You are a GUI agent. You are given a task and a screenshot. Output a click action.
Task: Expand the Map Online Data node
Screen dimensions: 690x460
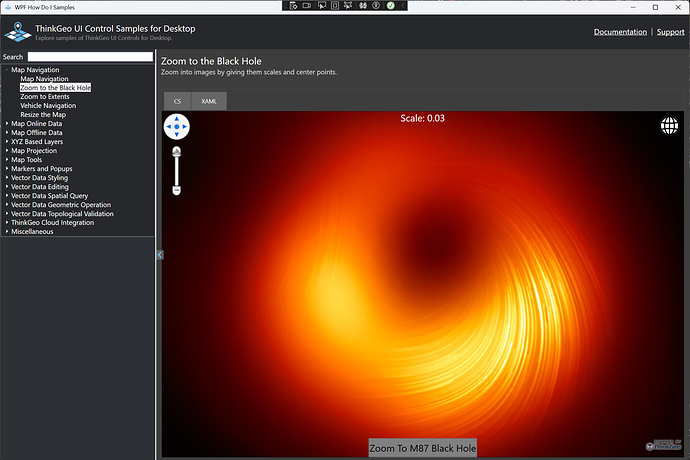pyautogui.click(x=7, y=124)
